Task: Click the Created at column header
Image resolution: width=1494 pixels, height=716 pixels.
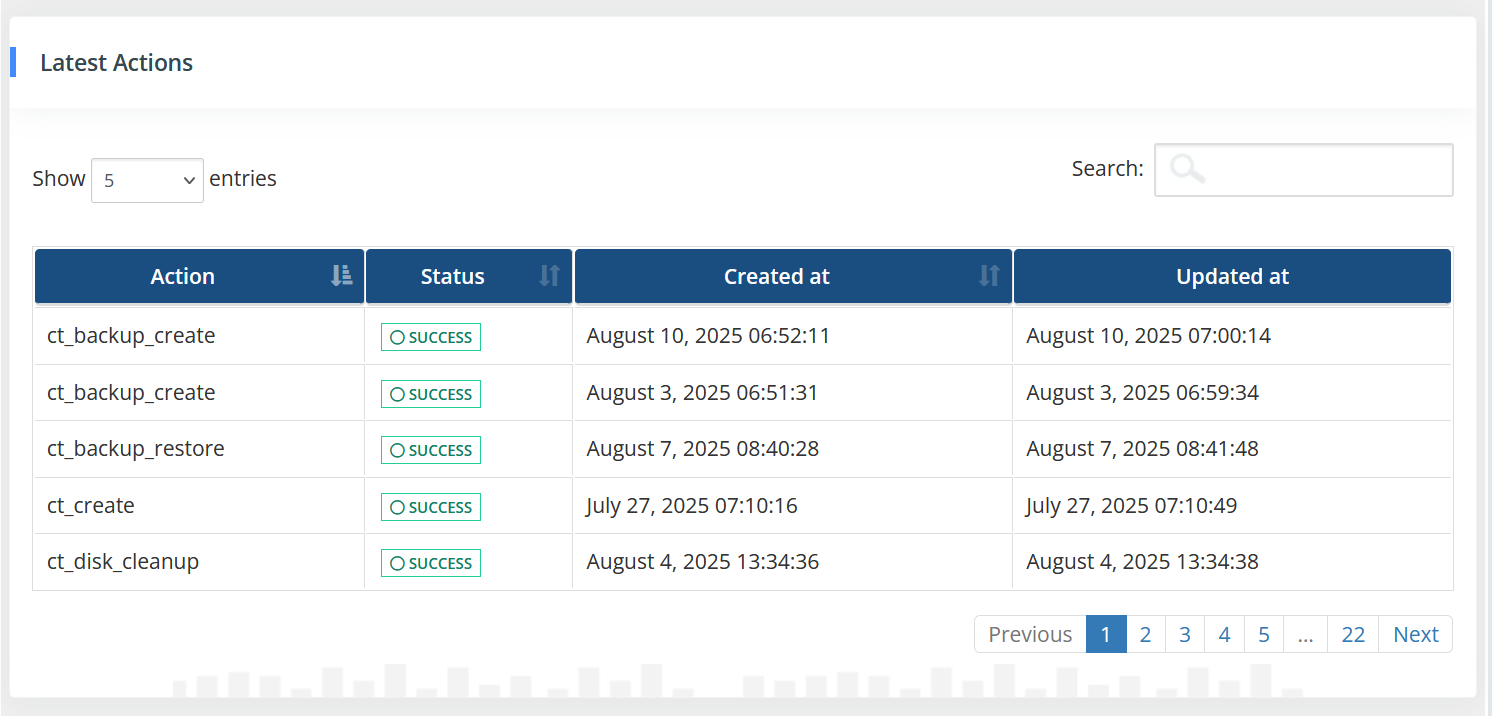Action: pos(794,276)
